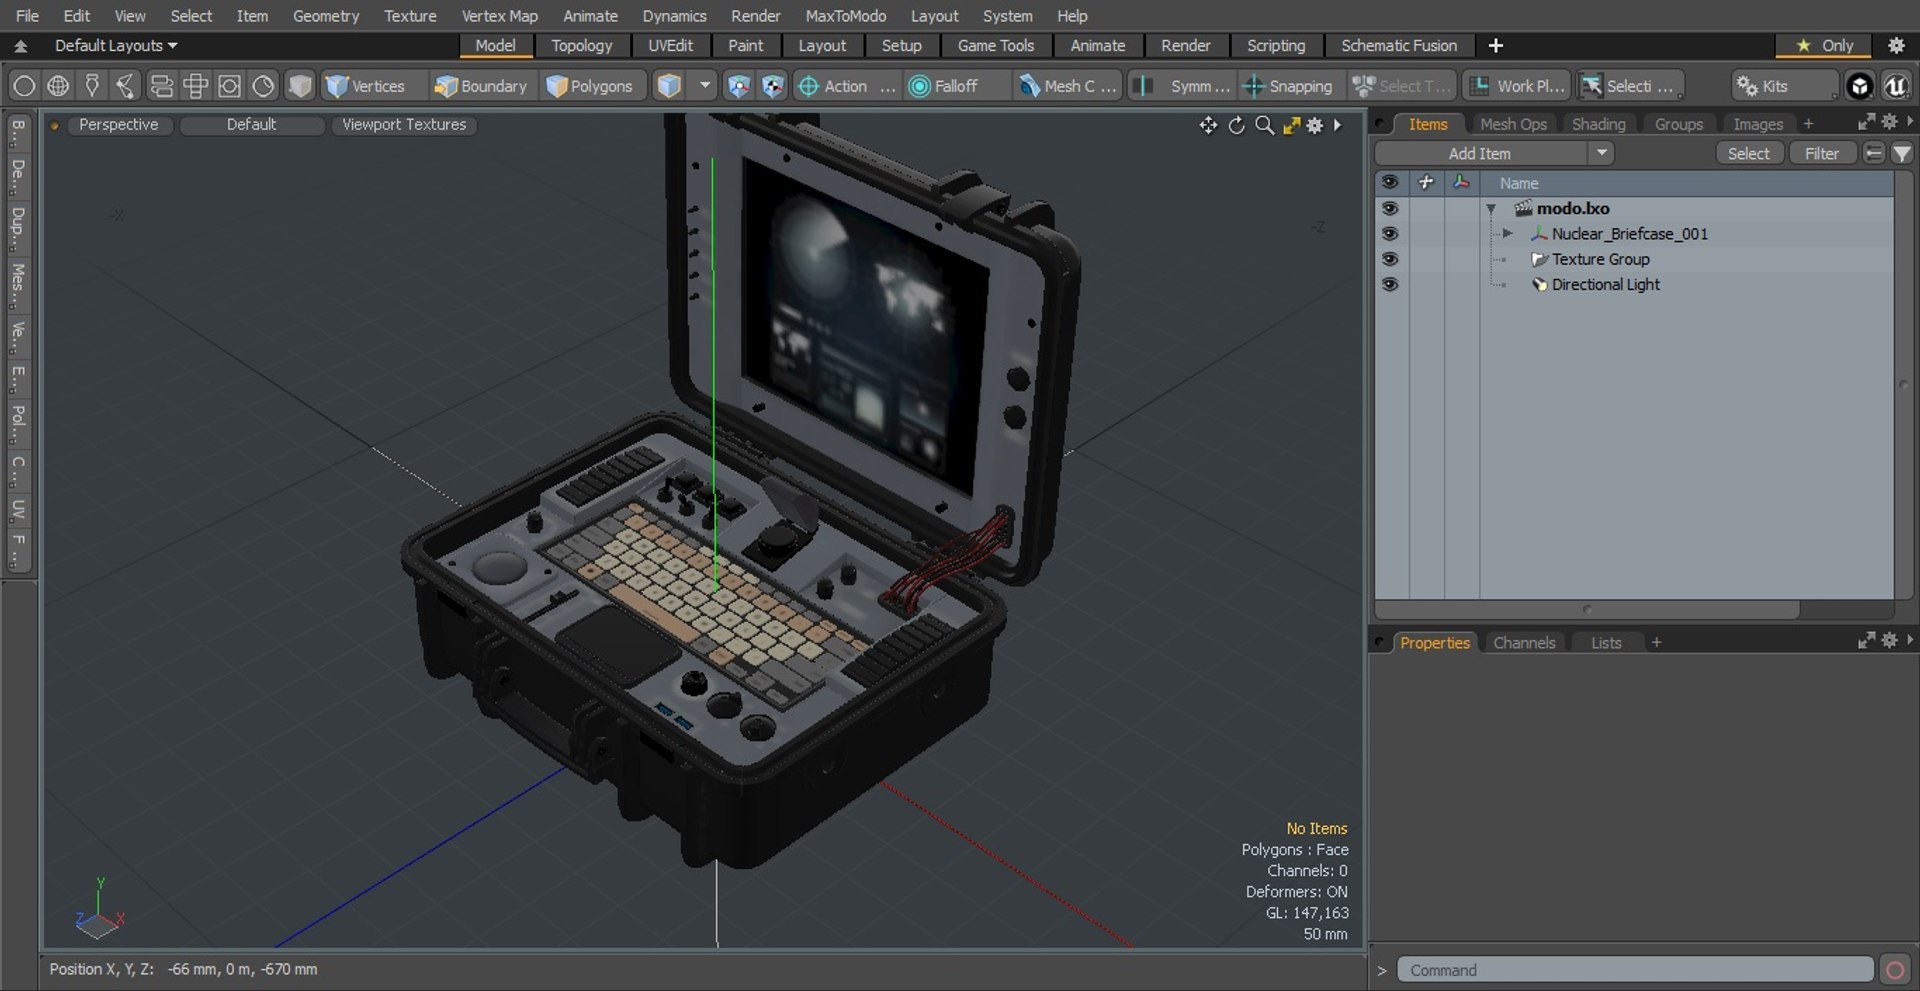
Task: Click the circle select-through icon in toolbar
Action: tap(24, 86)
